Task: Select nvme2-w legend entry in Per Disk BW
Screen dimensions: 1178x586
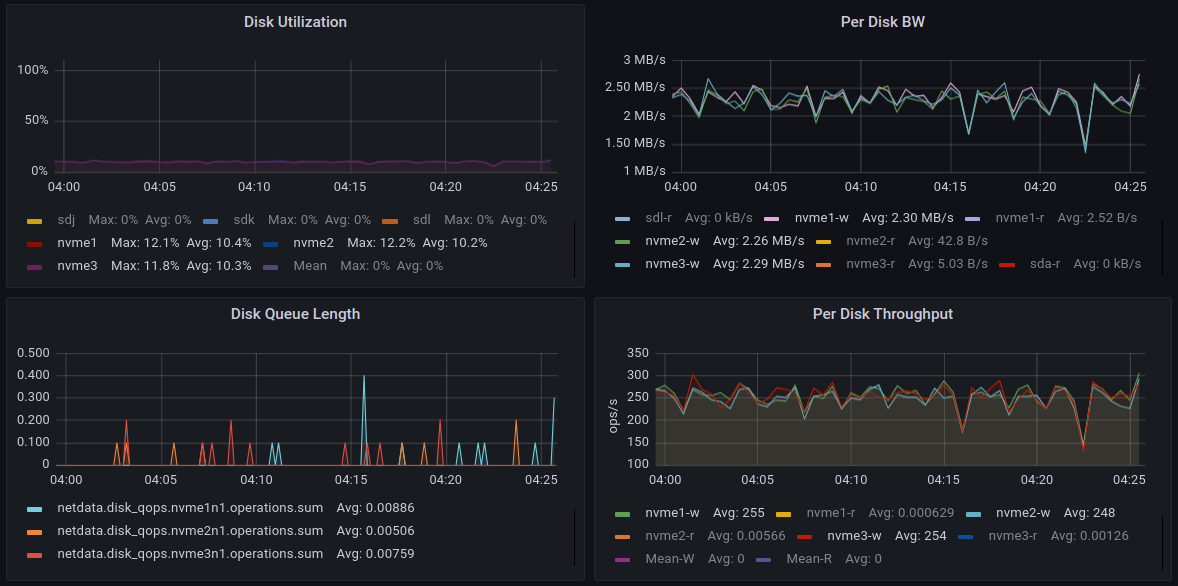Action: (671, 241)
